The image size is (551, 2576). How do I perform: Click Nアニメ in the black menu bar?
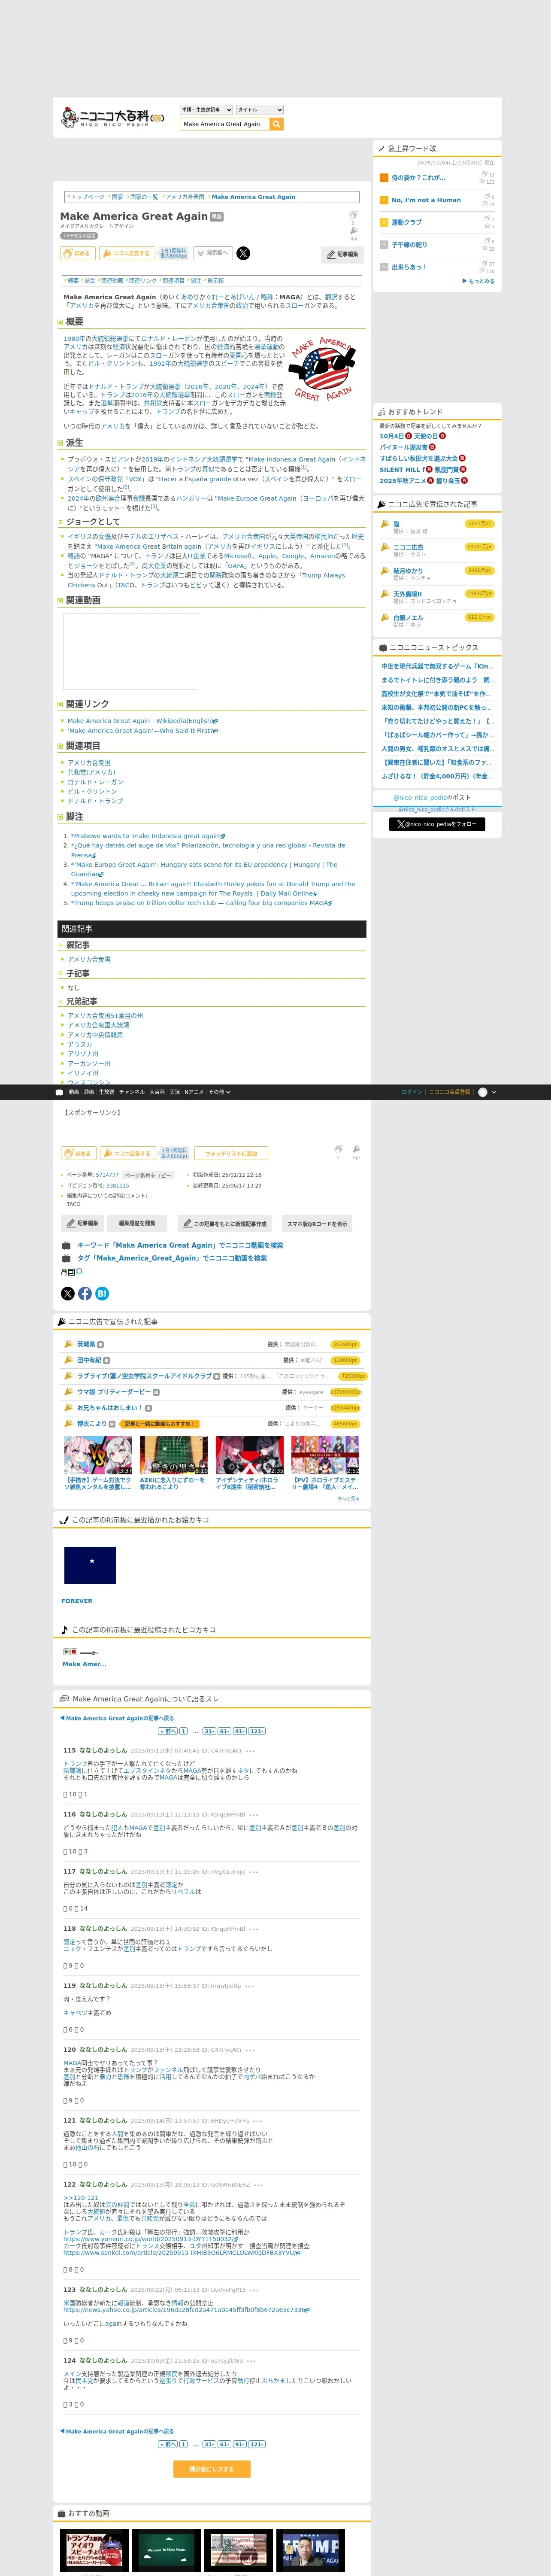click(x=194, y=1092)
